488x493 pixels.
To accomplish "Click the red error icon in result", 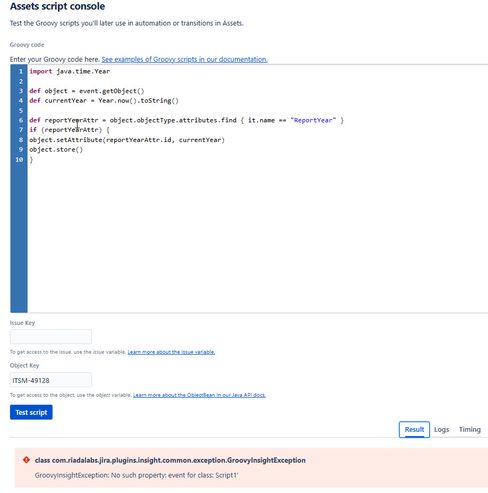I will (x=26, y=460).
